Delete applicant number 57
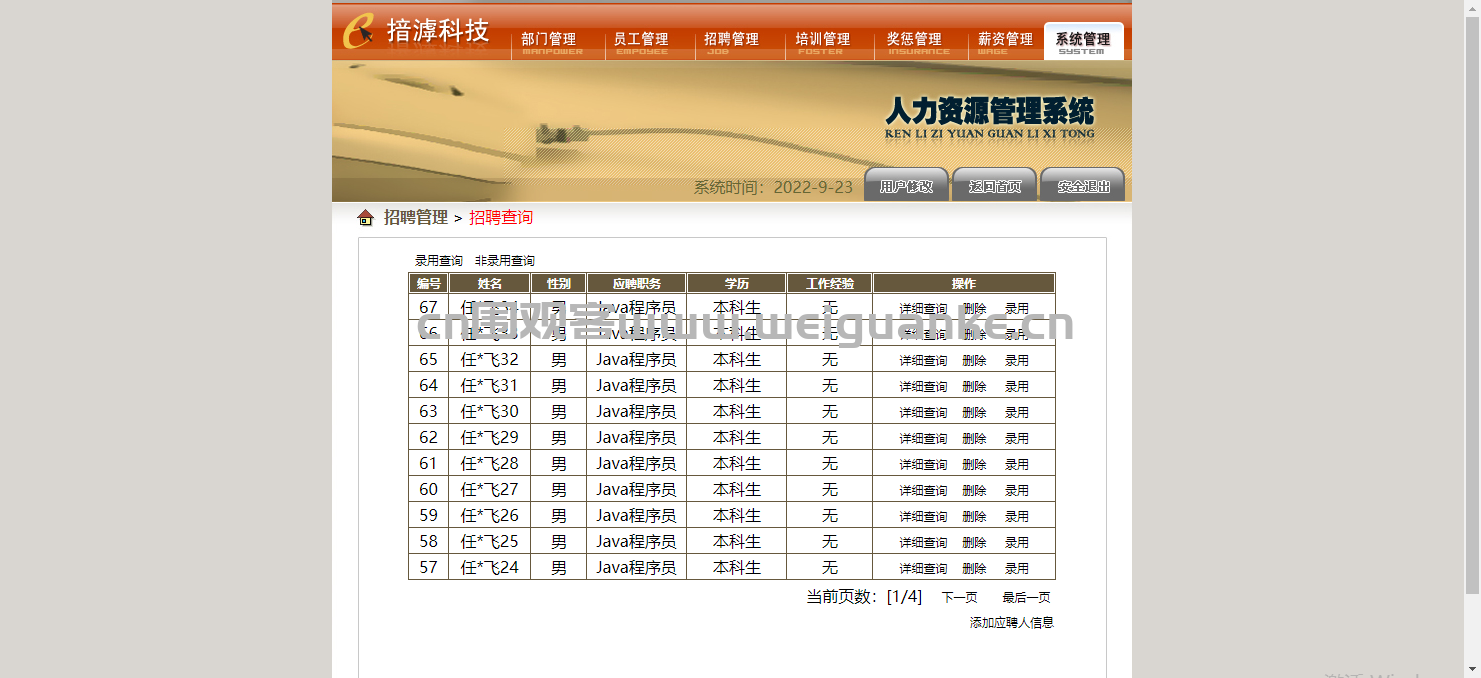 click(x=975, y=569)
